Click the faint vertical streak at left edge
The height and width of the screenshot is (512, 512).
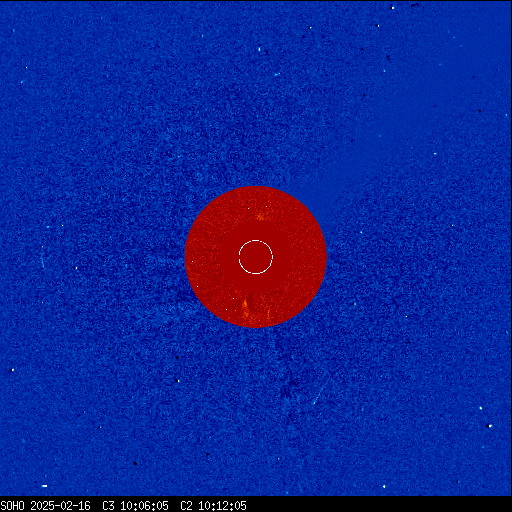pos(43,257)
